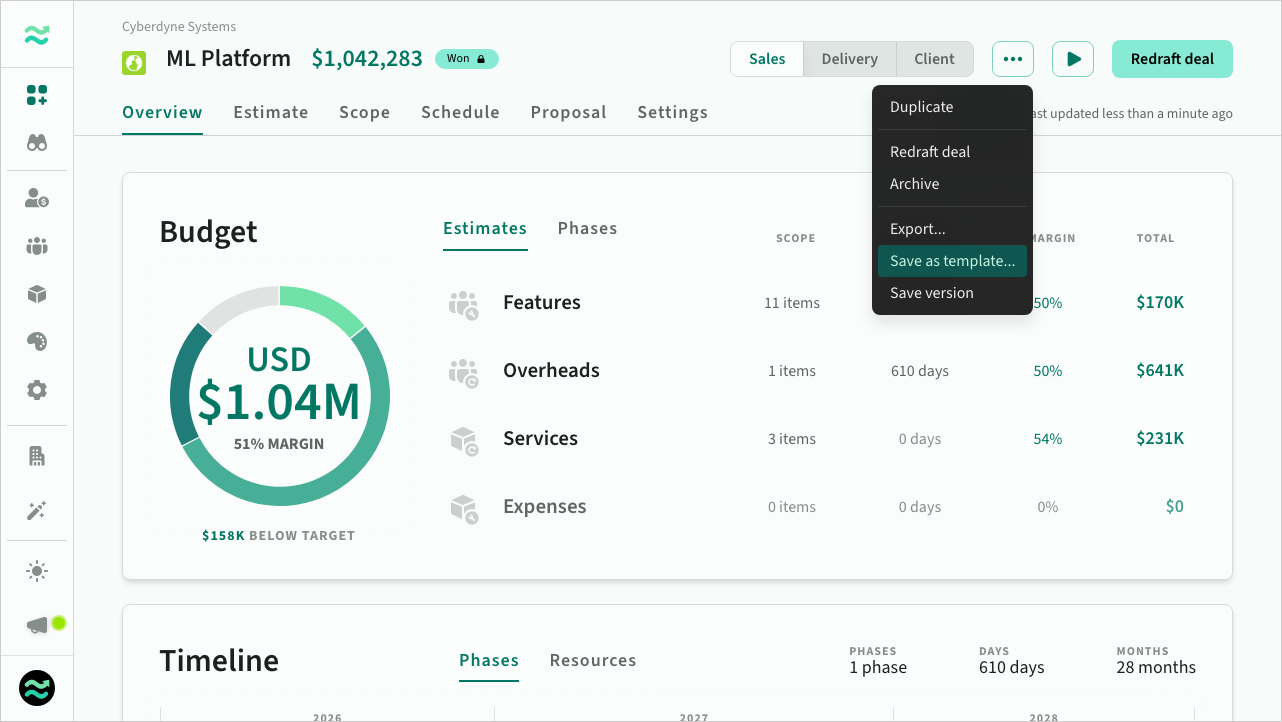Image resolution: width=1282 pixels, height=722 pixels.
Task: Click the budget donut chart
Action: pyautogui.click(x=279, y=395)
